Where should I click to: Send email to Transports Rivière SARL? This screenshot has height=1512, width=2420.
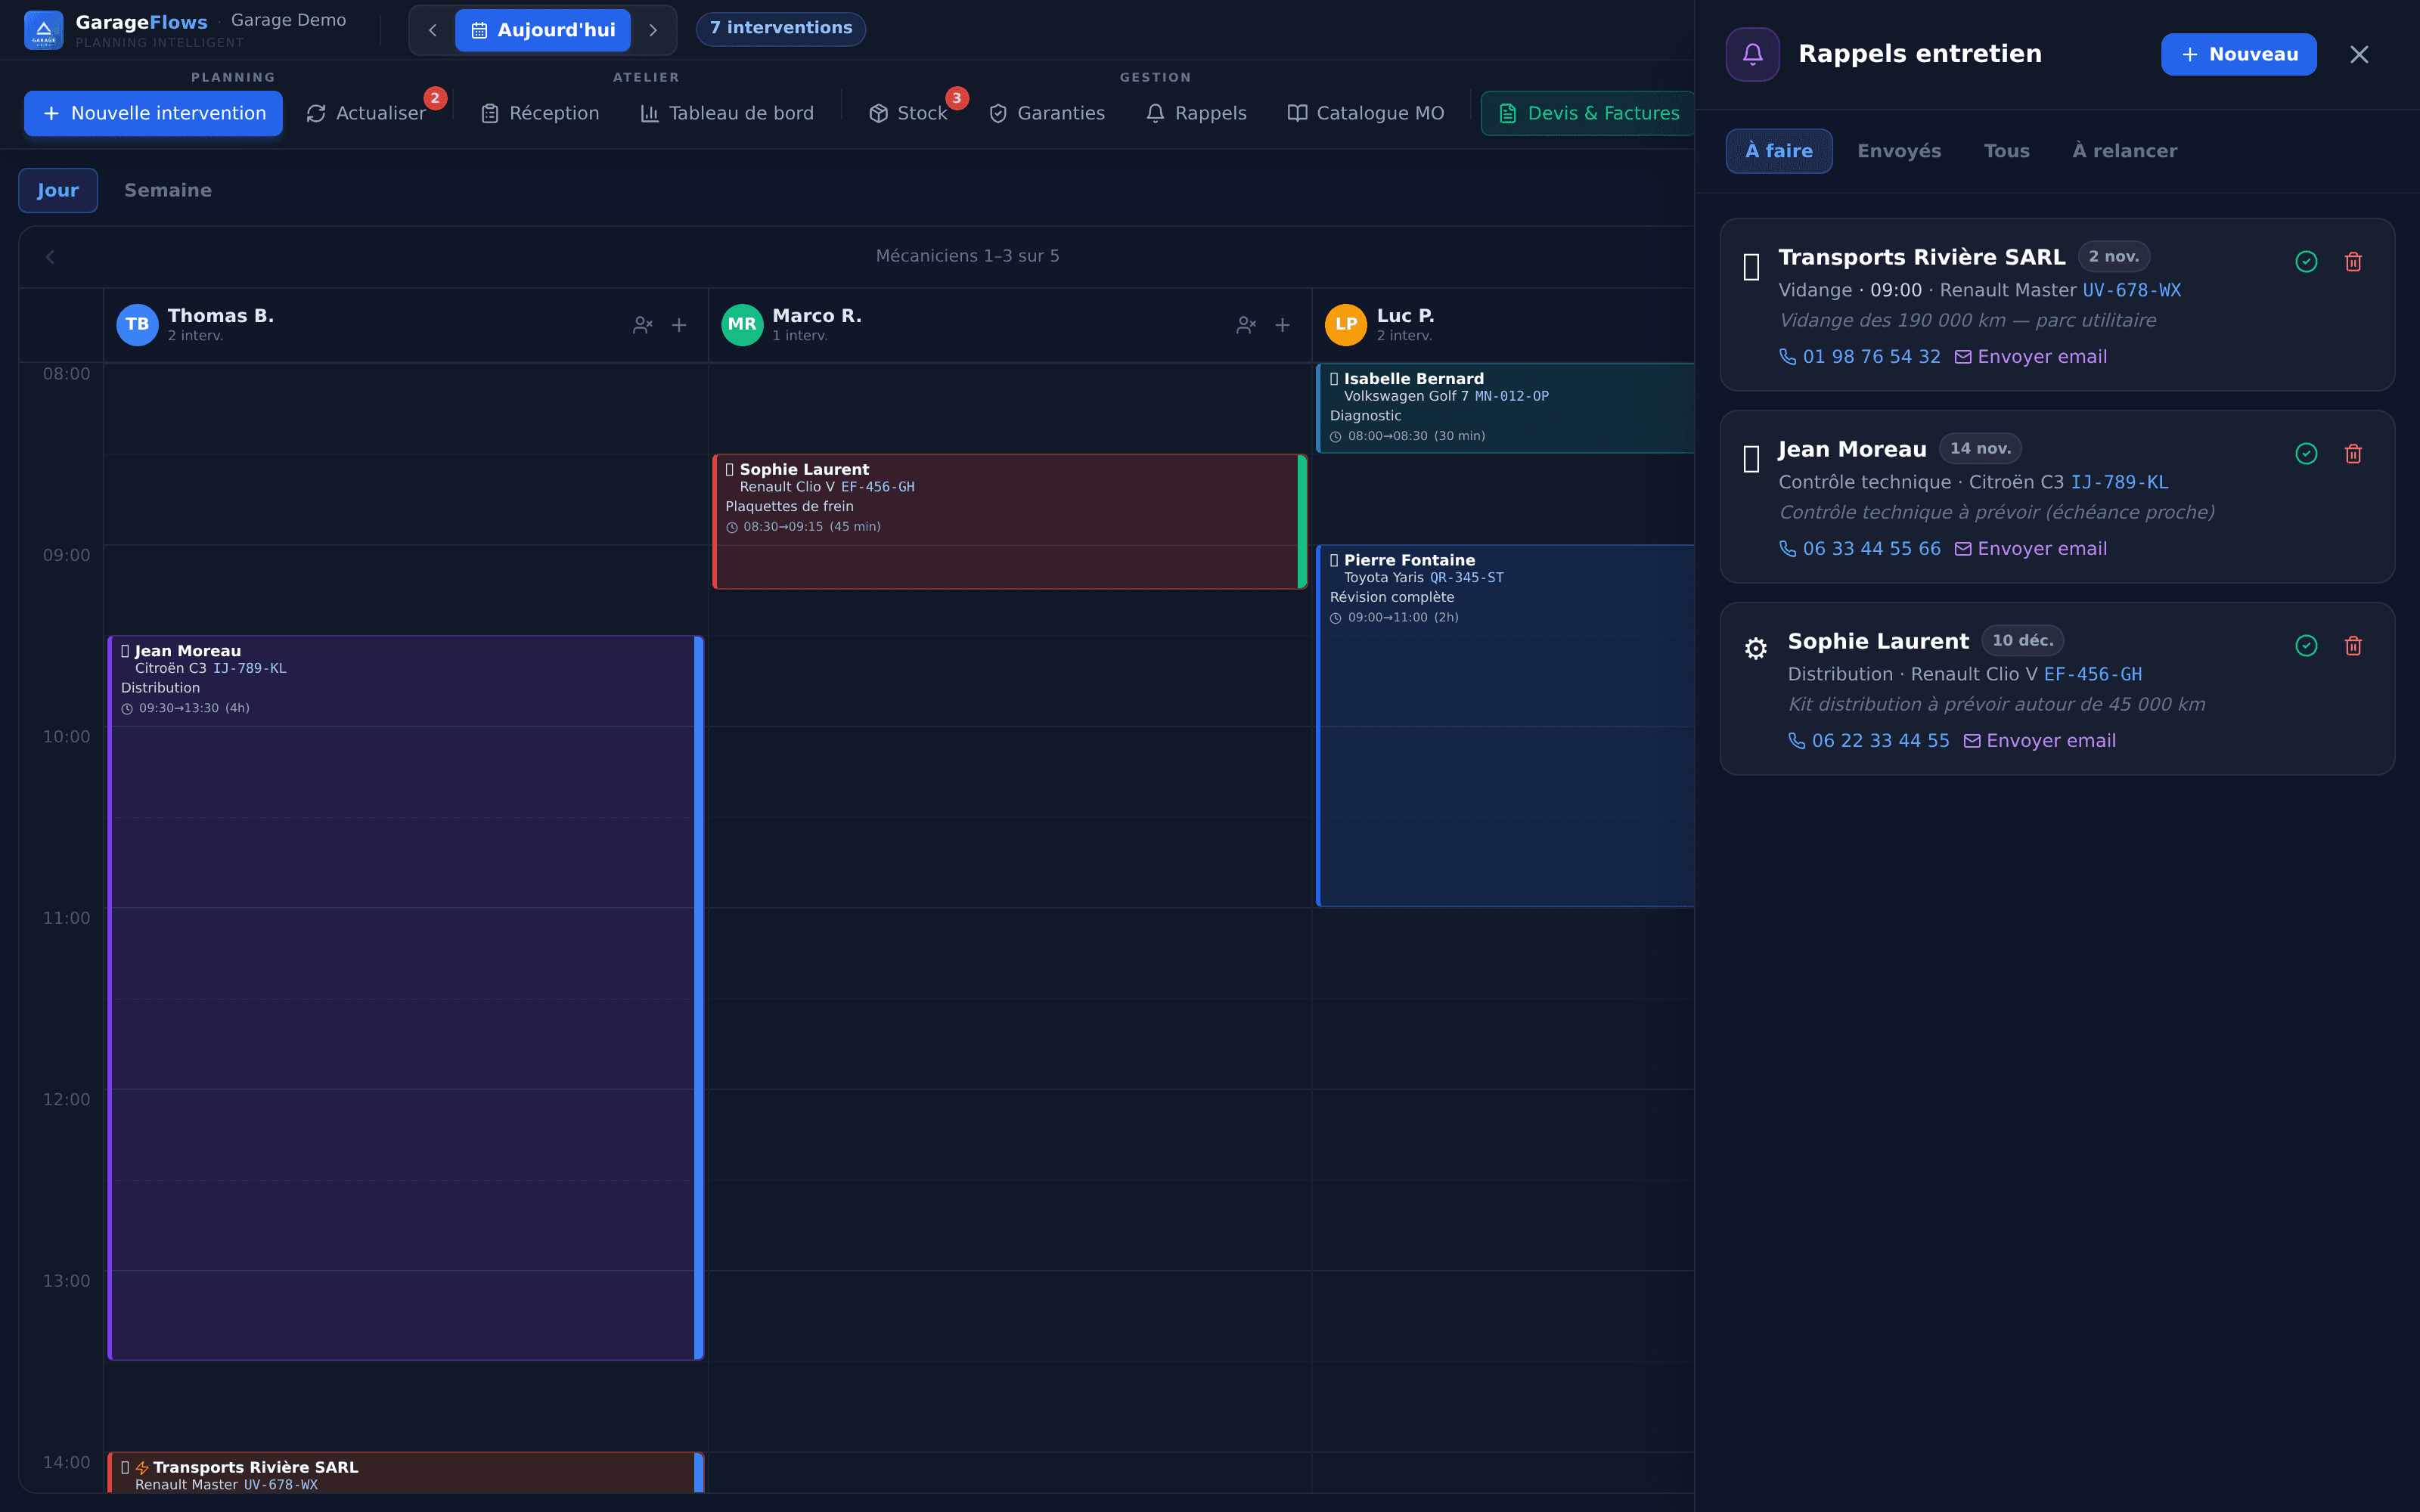[x=2031, y=357]
